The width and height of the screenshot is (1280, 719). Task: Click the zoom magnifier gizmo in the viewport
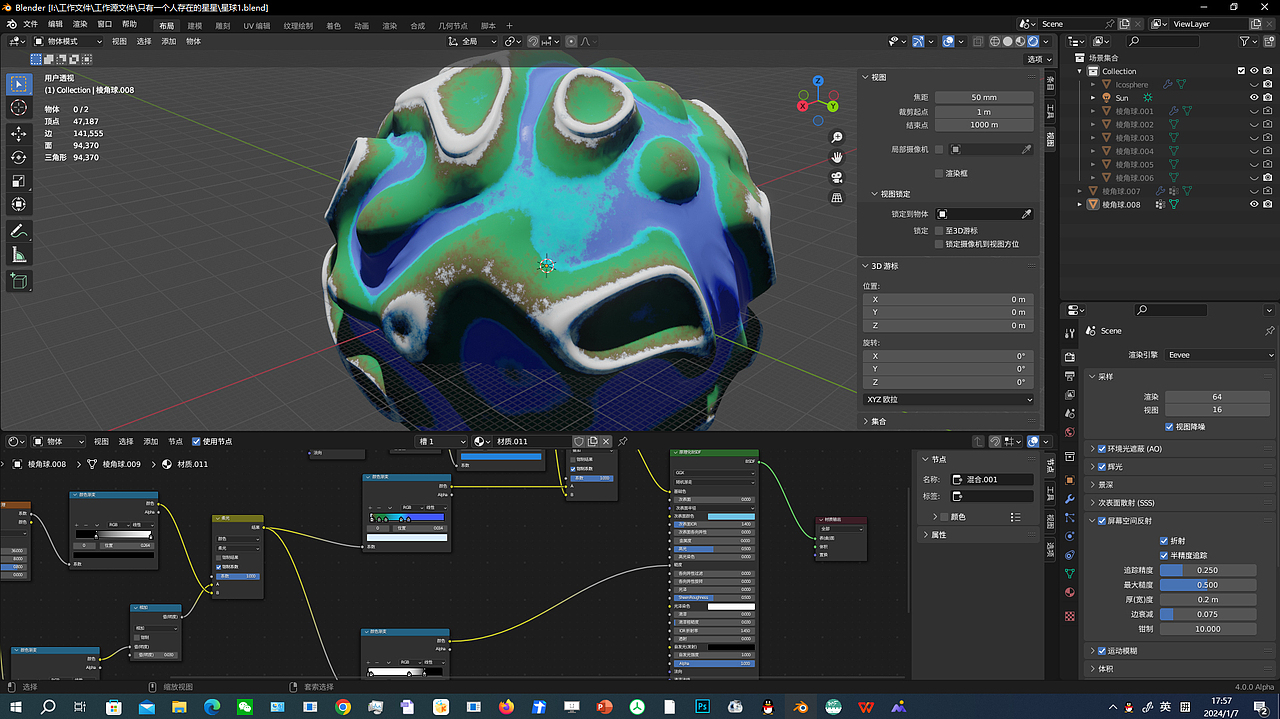click(x=837, y=137)
